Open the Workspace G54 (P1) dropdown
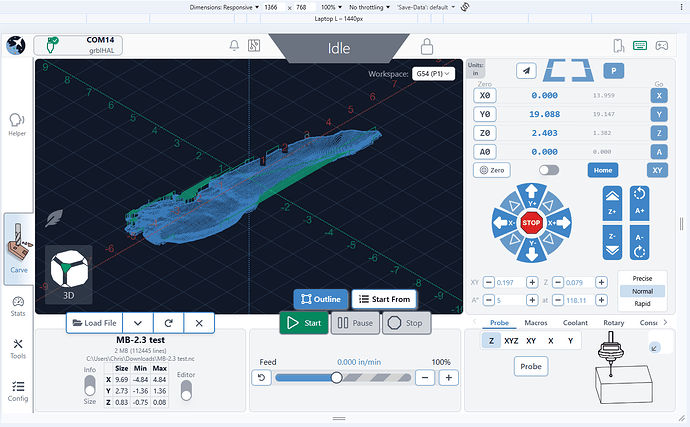690x427 pixels. (436, 75)
